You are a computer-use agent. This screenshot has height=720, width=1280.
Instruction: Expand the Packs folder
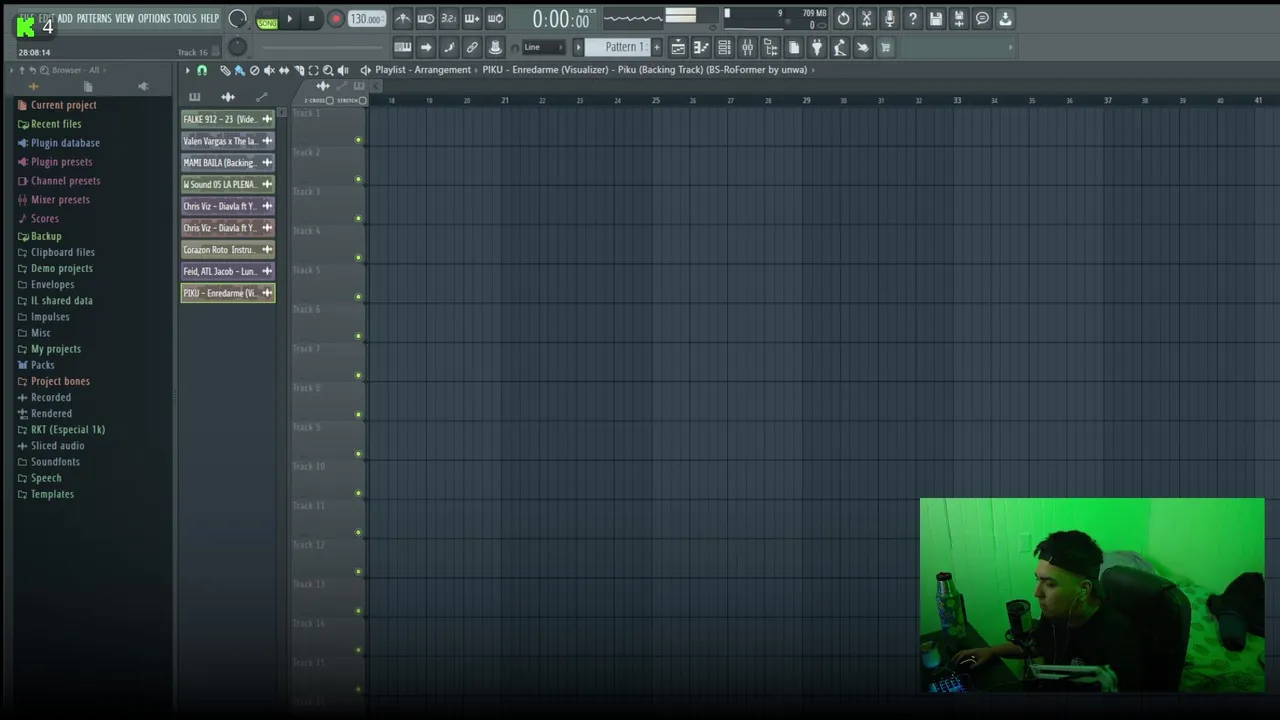point(42,365)
